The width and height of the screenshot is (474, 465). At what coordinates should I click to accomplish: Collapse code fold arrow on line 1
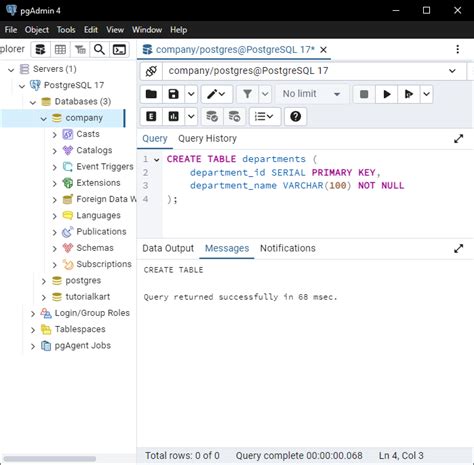pos(156,160)
